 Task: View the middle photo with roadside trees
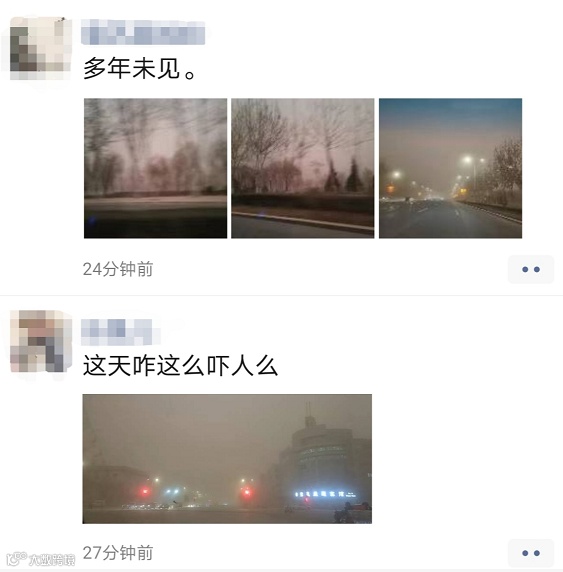point(302,168)
